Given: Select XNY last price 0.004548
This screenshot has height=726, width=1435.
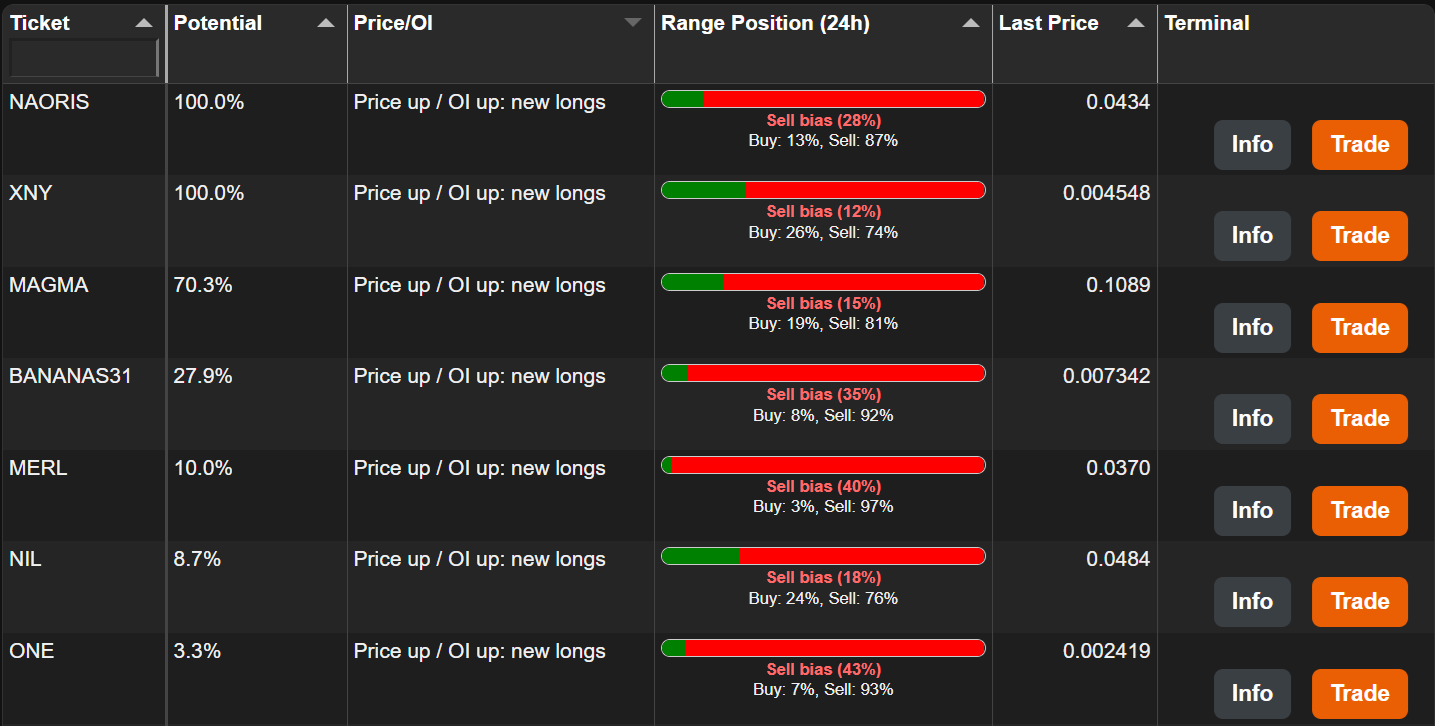Looking at the screenshot, I should [x=1106, y=193].
